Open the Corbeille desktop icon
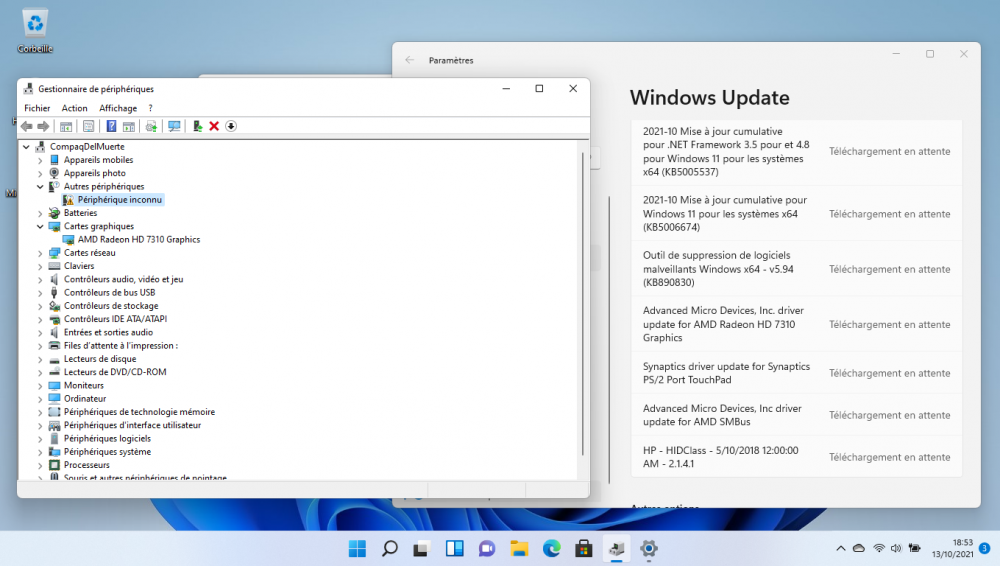 35,31
